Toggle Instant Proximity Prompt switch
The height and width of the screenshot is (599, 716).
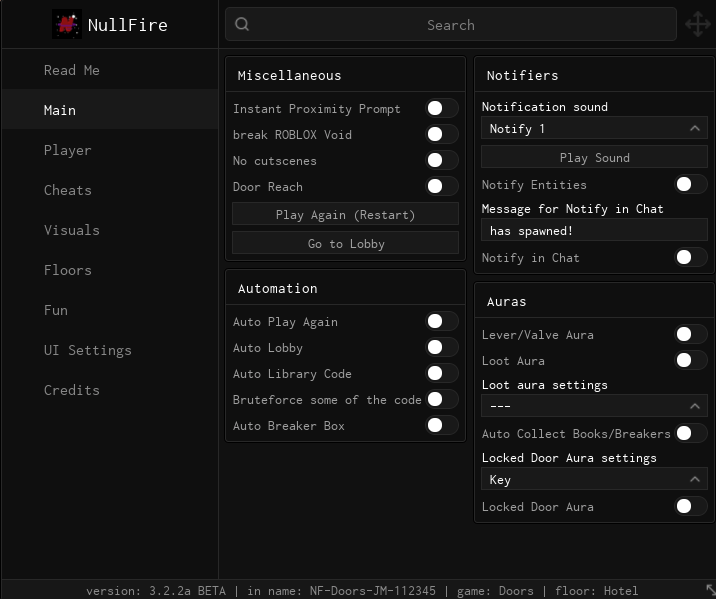coord(442,108)
